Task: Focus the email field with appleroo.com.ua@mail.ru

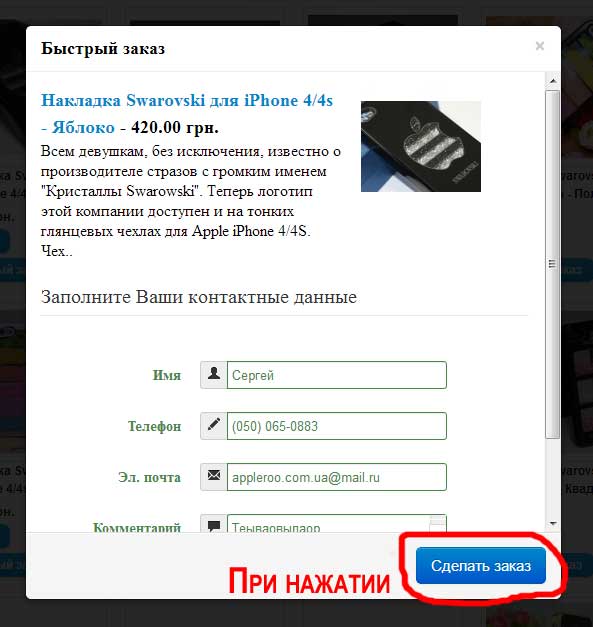Action: pos(337,477)
